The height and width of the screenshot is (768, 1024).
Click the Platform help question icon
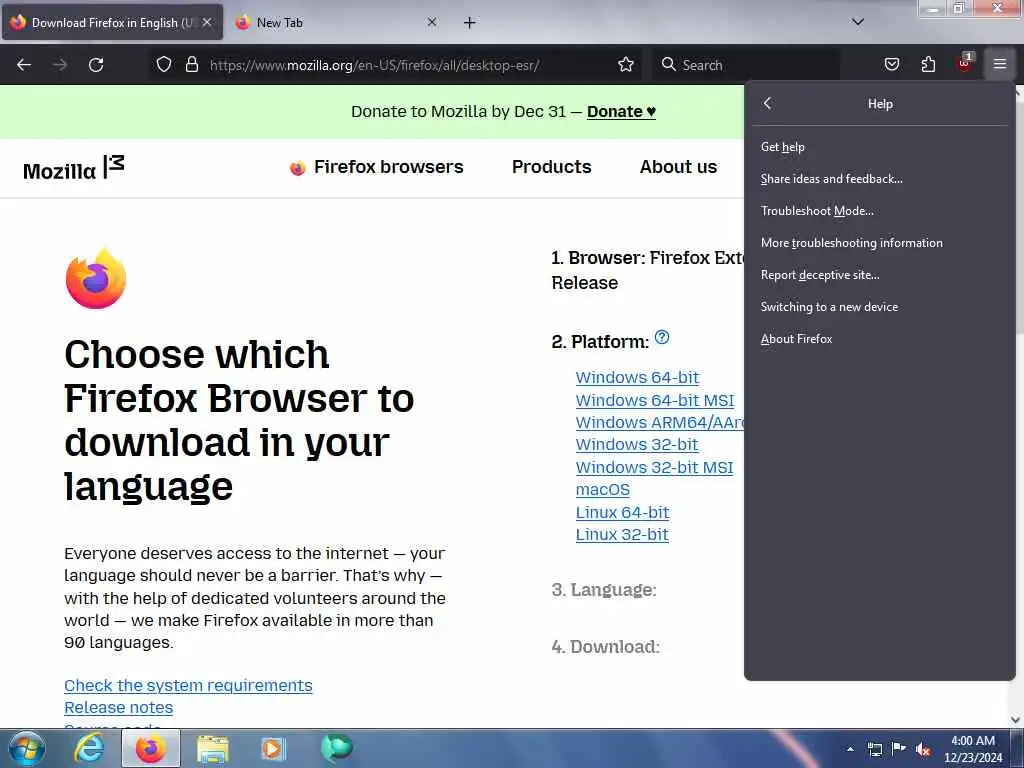[x=662, y=337]
